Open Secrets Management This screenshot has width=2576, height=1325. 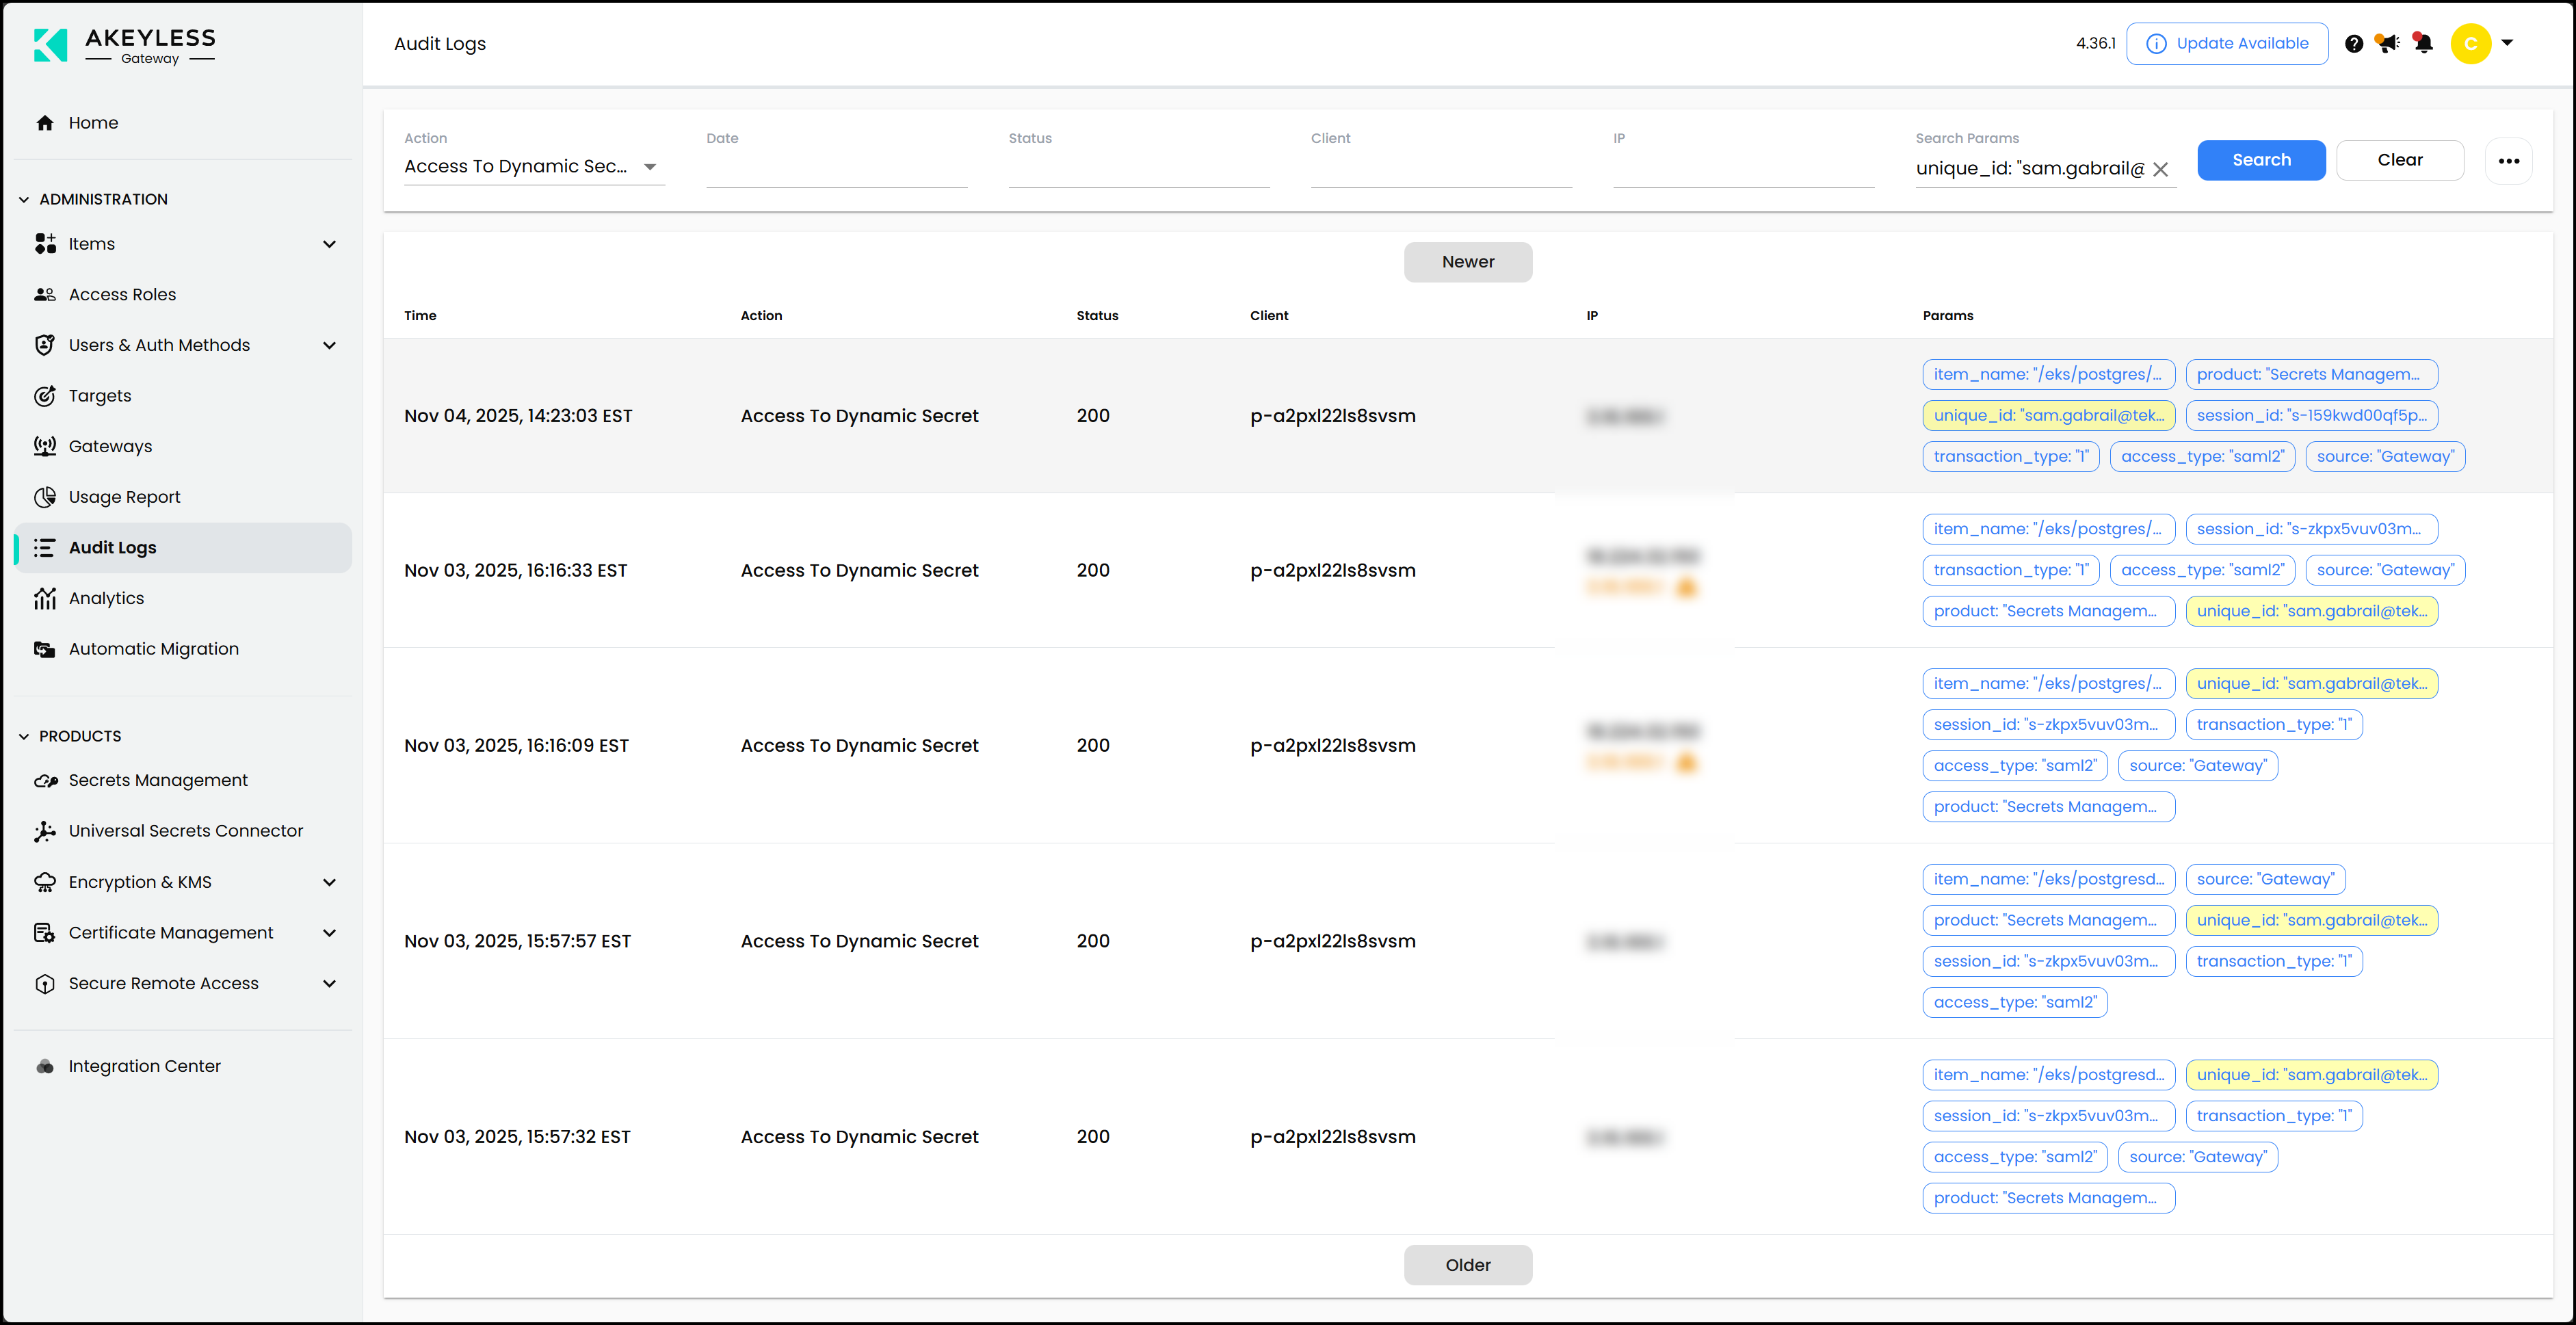[158, 780]
